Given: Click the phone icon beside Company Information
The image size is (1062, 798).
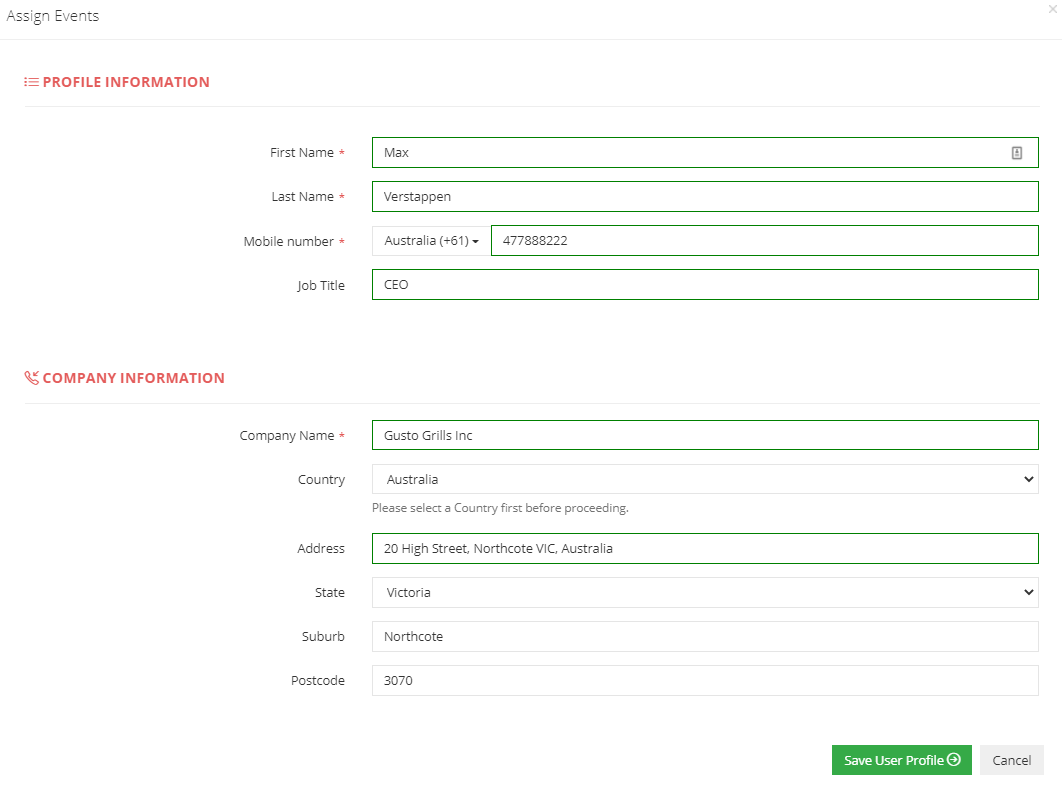Looking at the screenshot, I should [31, 378].
